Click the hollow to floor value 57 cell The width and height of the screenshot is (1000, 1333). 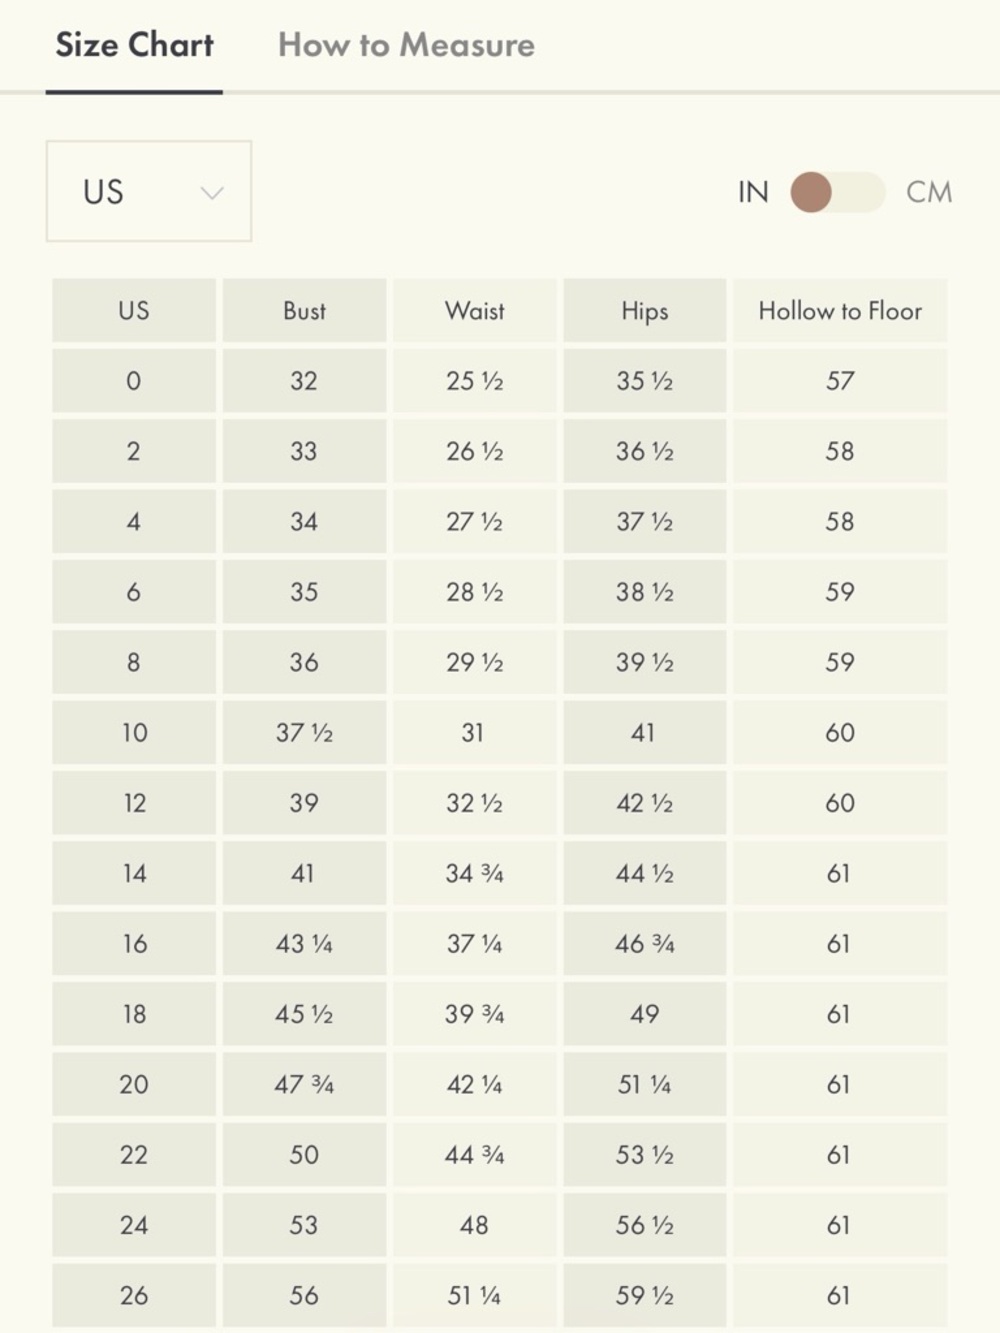[x=840, y=381]
